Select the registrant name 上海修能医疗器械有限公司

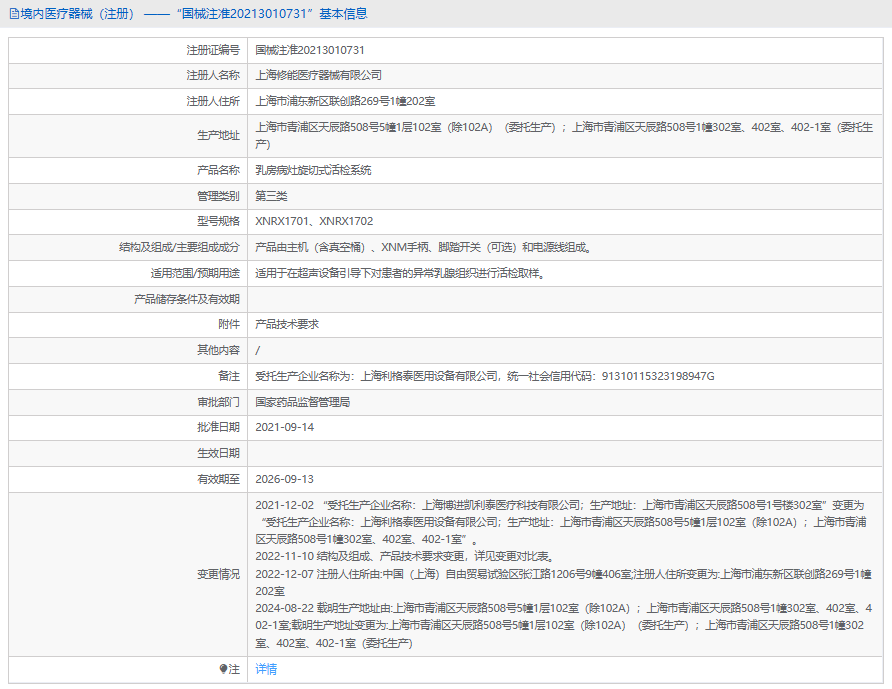point(318,75)
